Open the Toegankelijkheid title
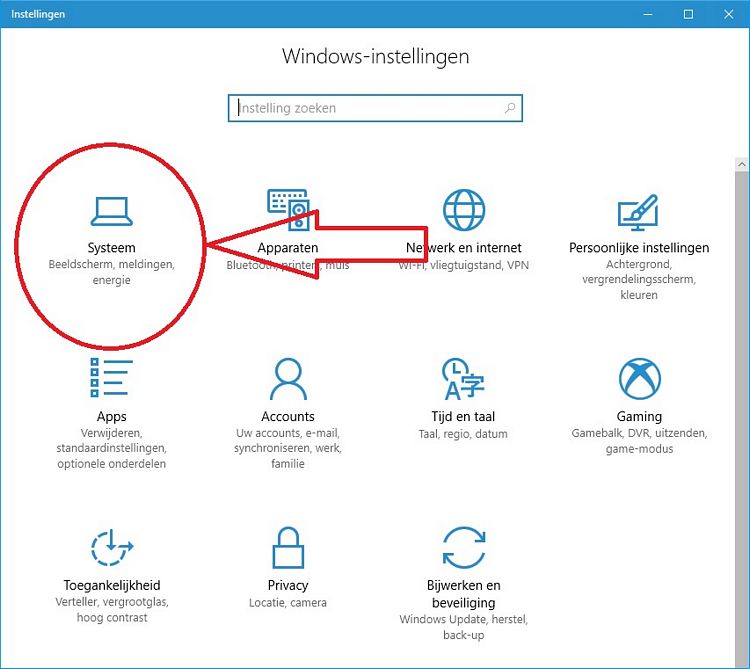 click(x=112, y=585)
